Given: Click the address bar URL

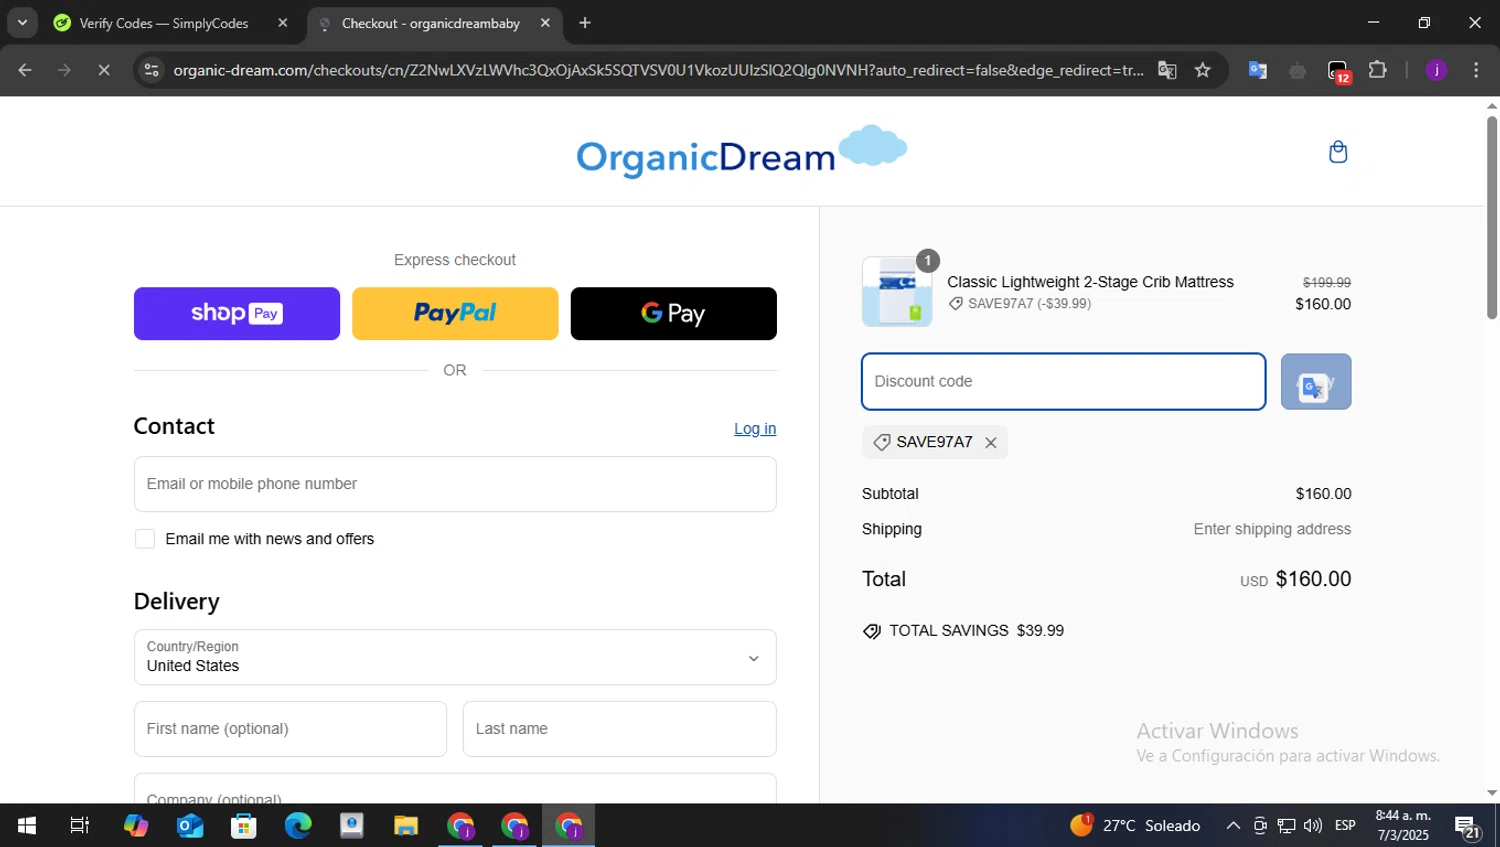Looking at the screenshot, I should pyautogui.click(x=658, y=70).
